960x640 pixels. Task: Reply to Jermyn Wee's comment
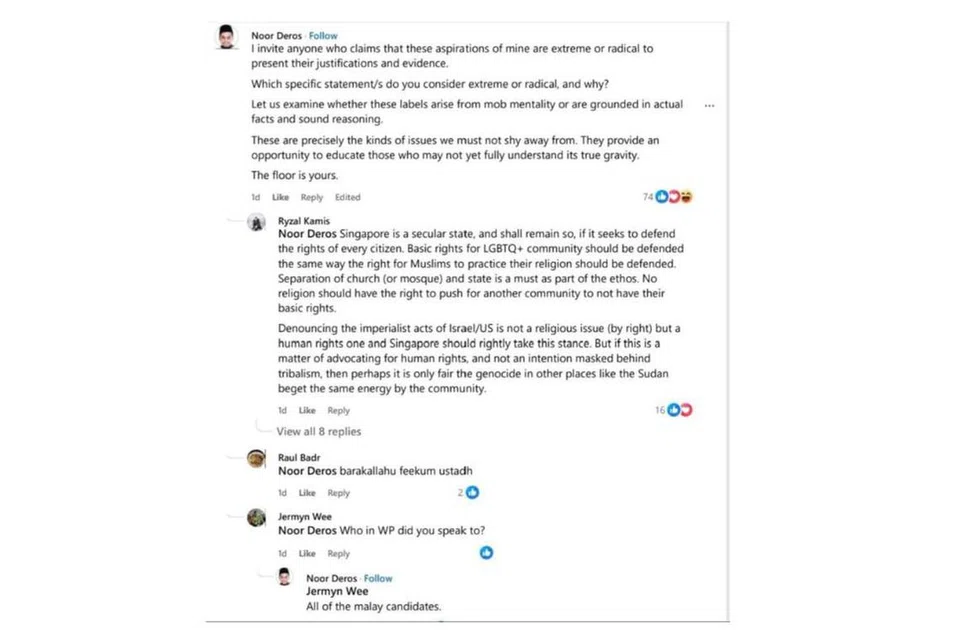(339, 553)
